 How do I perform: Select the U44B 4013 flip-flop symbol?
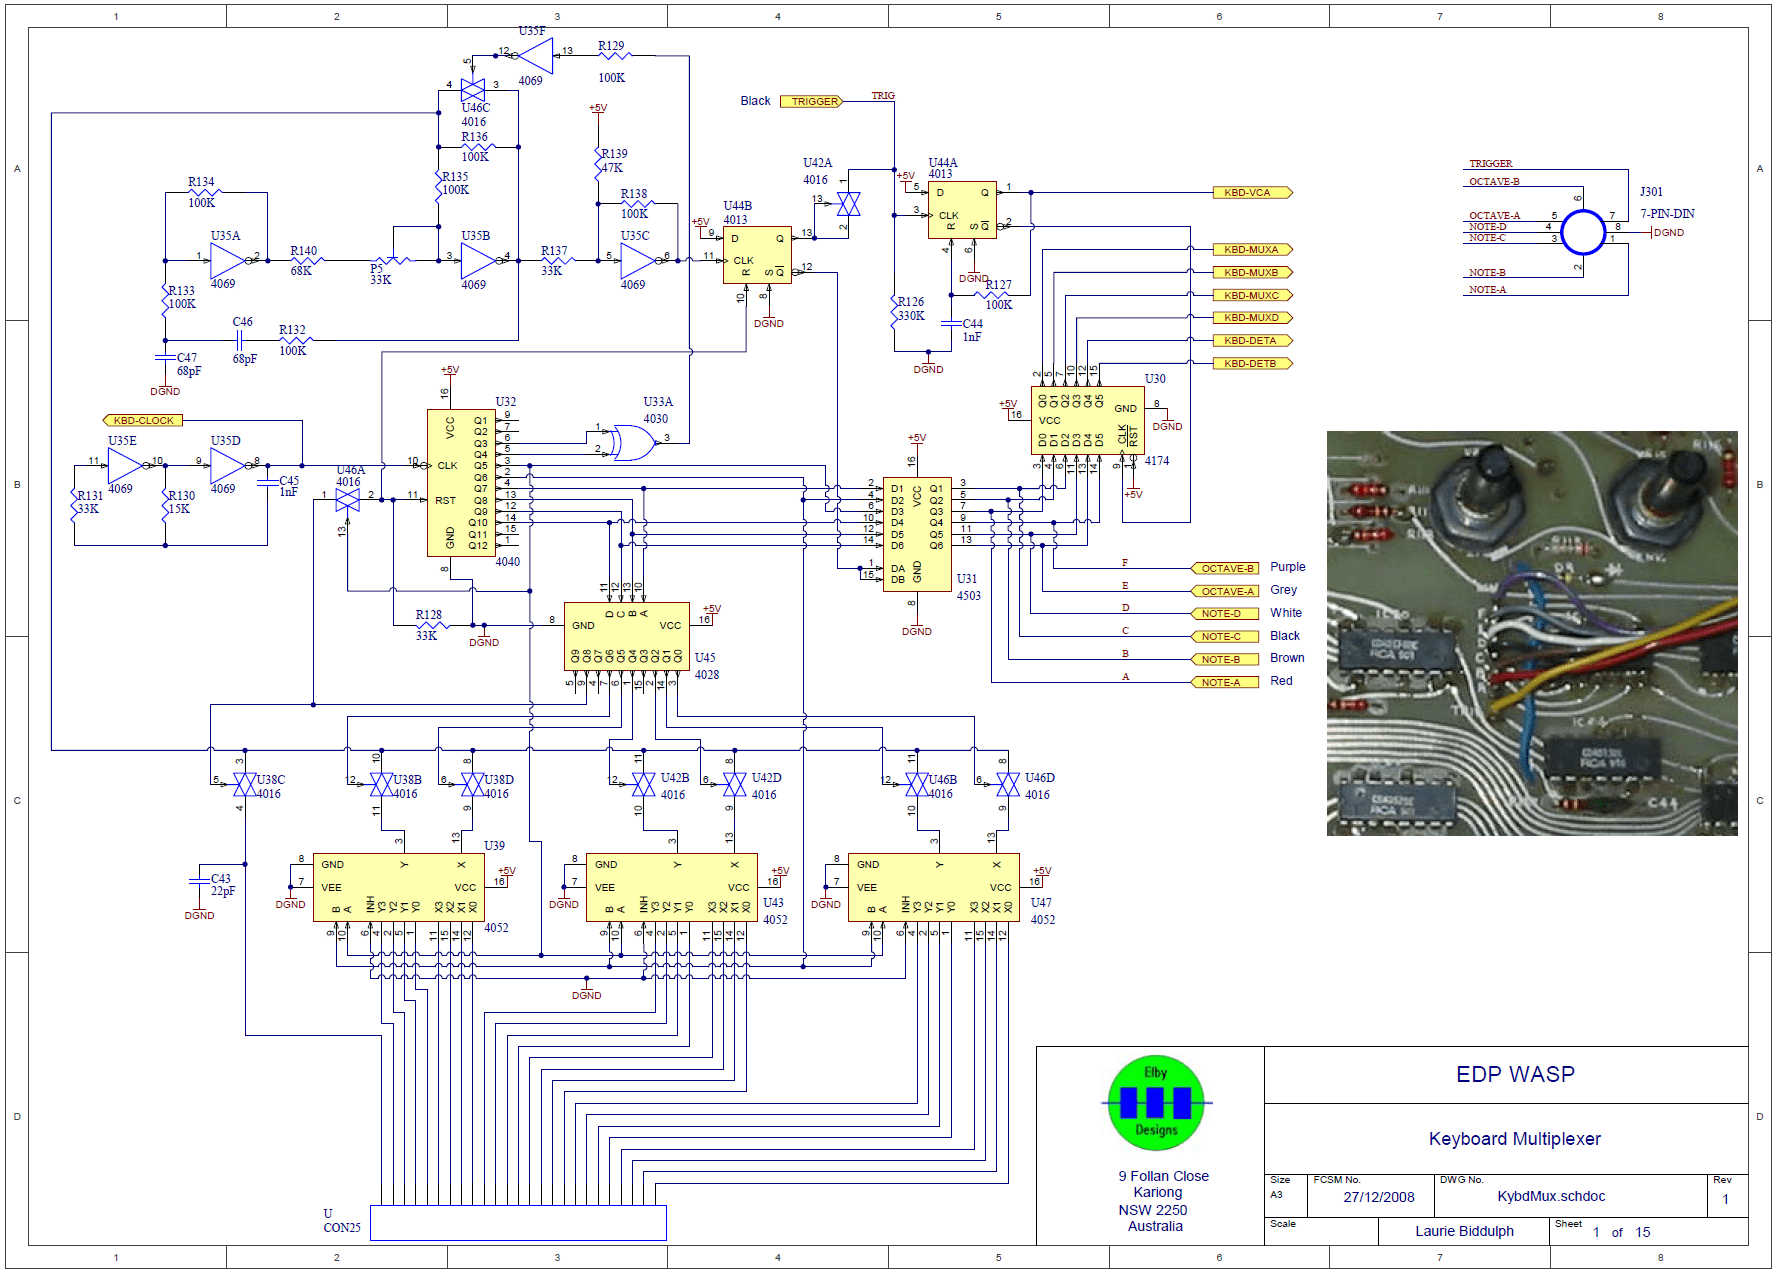pos(757,256)
